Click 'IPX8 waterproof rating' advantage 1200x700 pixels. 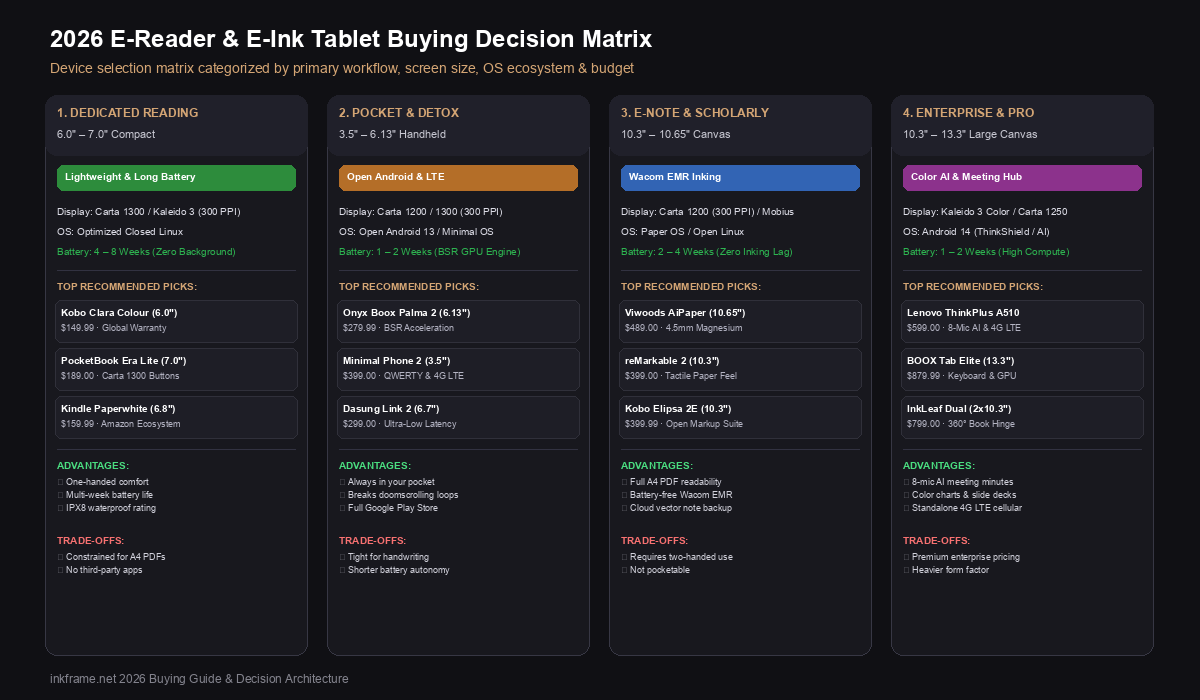tap(111, 508)
